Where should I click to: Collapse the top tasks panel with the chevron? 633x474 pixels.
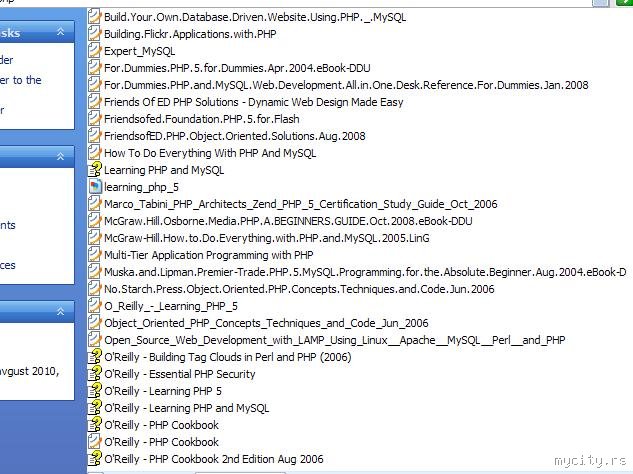(61, 31)
